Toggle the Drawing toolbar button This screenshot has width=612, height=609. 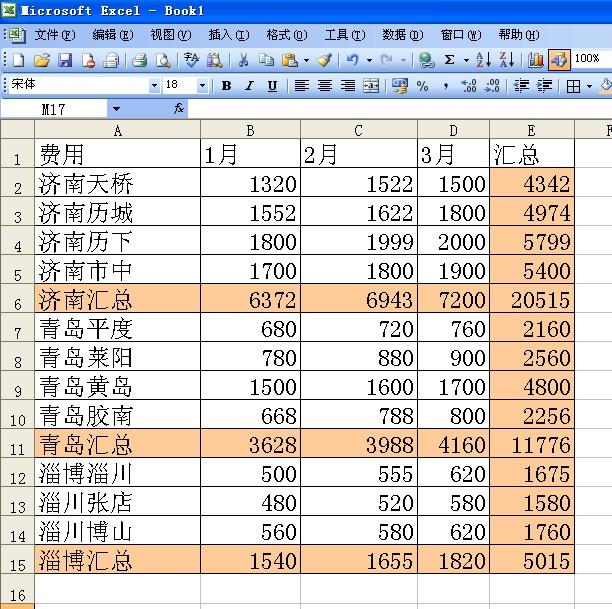coord(559,60)
